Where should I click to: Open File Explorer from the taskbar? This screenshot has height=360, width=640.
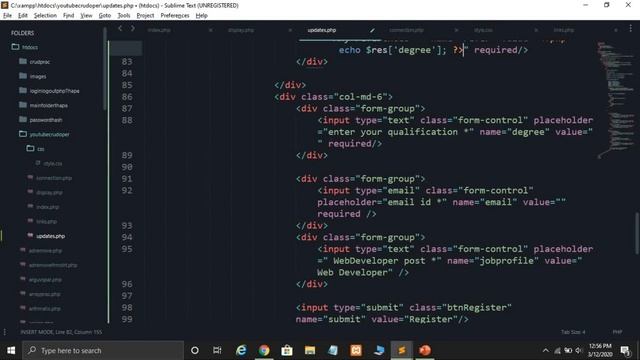click(310, 350)
